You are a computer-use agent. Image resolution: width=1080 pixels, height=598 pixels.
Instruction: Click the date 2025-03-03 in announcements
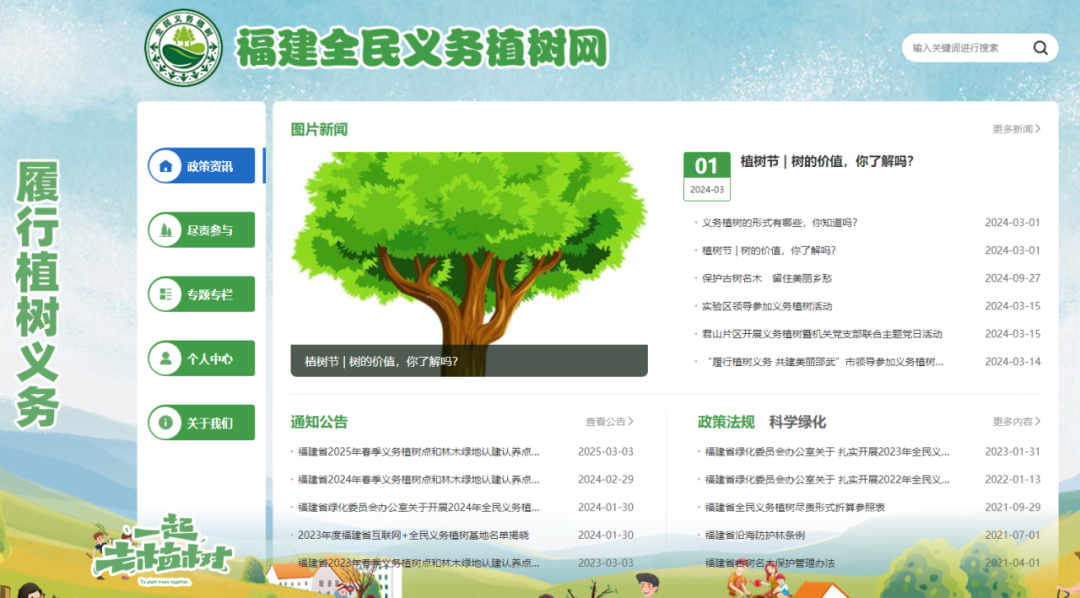605,452
